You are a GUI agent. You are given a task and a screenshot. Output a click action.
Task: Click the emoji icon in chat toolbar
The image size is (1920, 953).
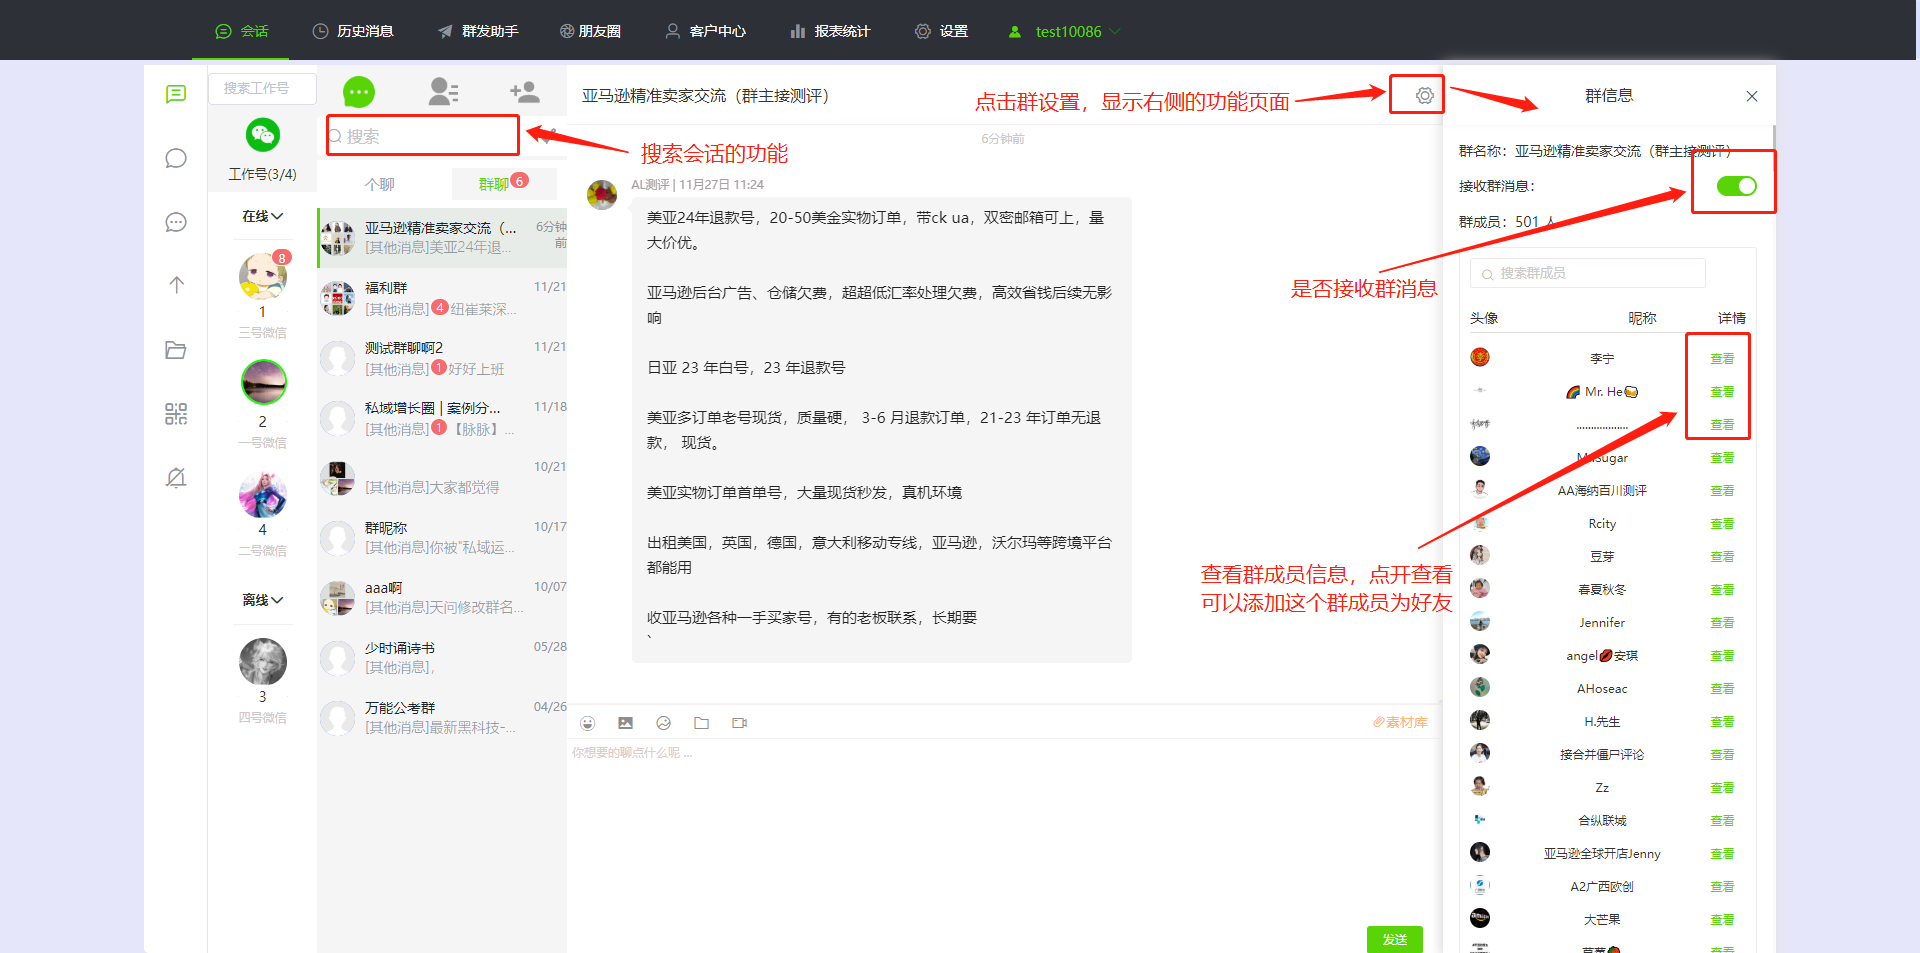coord(588,723)
